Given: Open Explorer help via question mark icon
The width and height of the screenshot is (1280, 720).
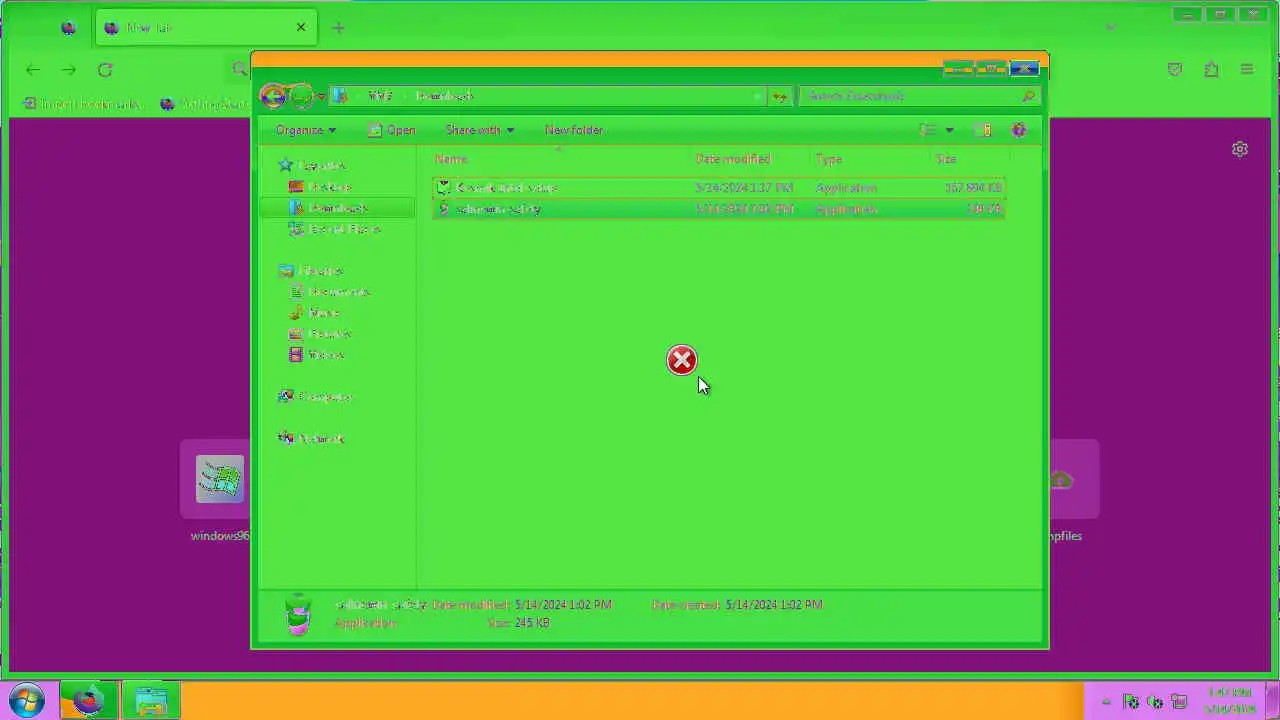Looking at the screenshot, I should point(1019,130).
